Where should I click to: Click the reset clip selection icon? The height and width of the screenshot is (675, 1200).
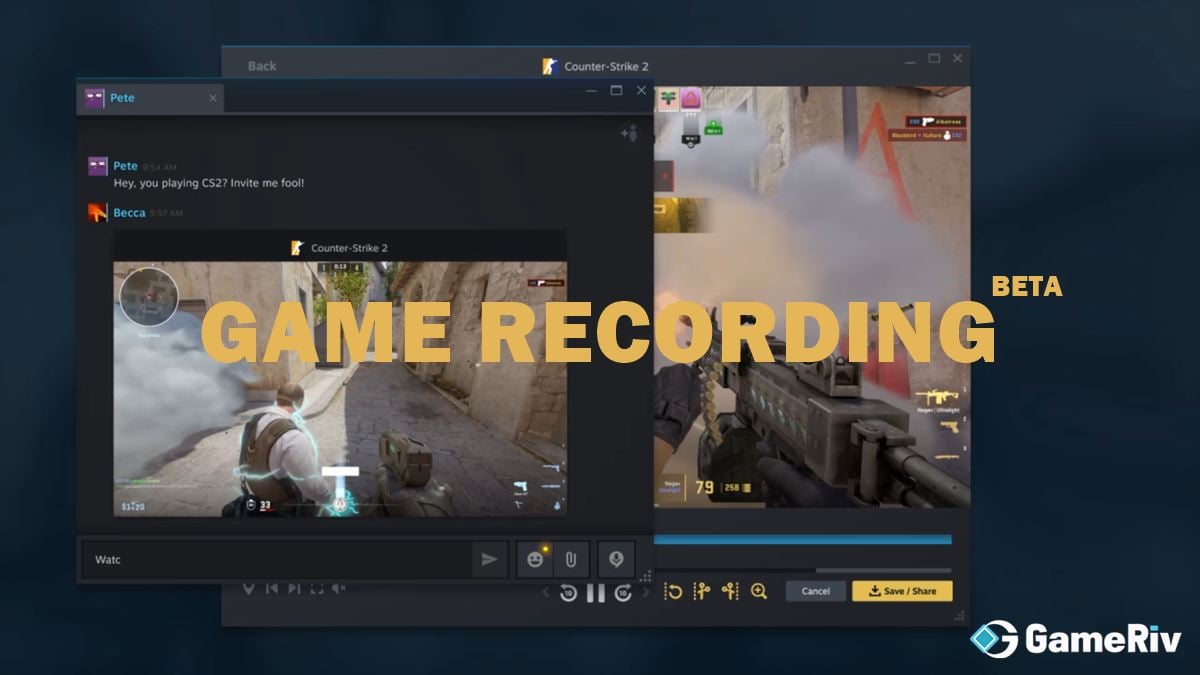pyautogui.click(x=674, y=591)
